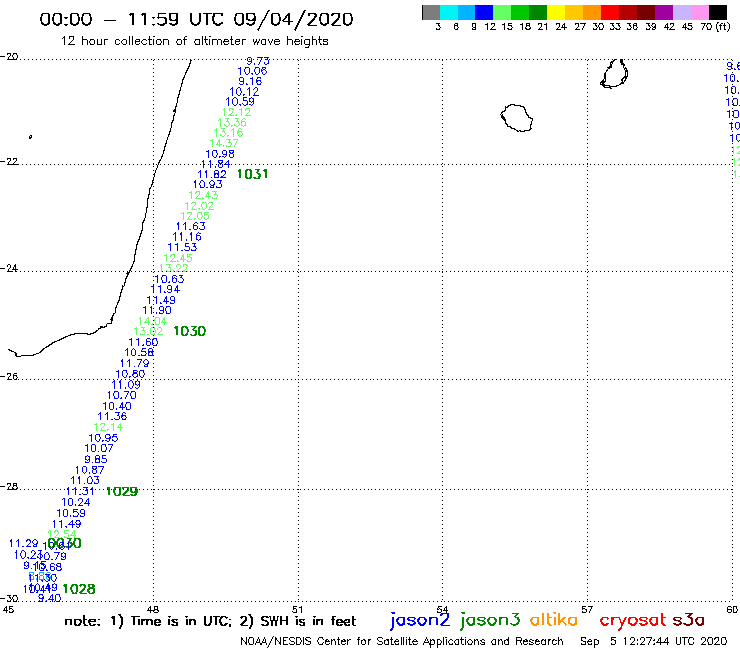The width and height of the screenshot is (740, 650).
Task: Click the yellow 24 ft legend swatch
Action: (556, 12)
